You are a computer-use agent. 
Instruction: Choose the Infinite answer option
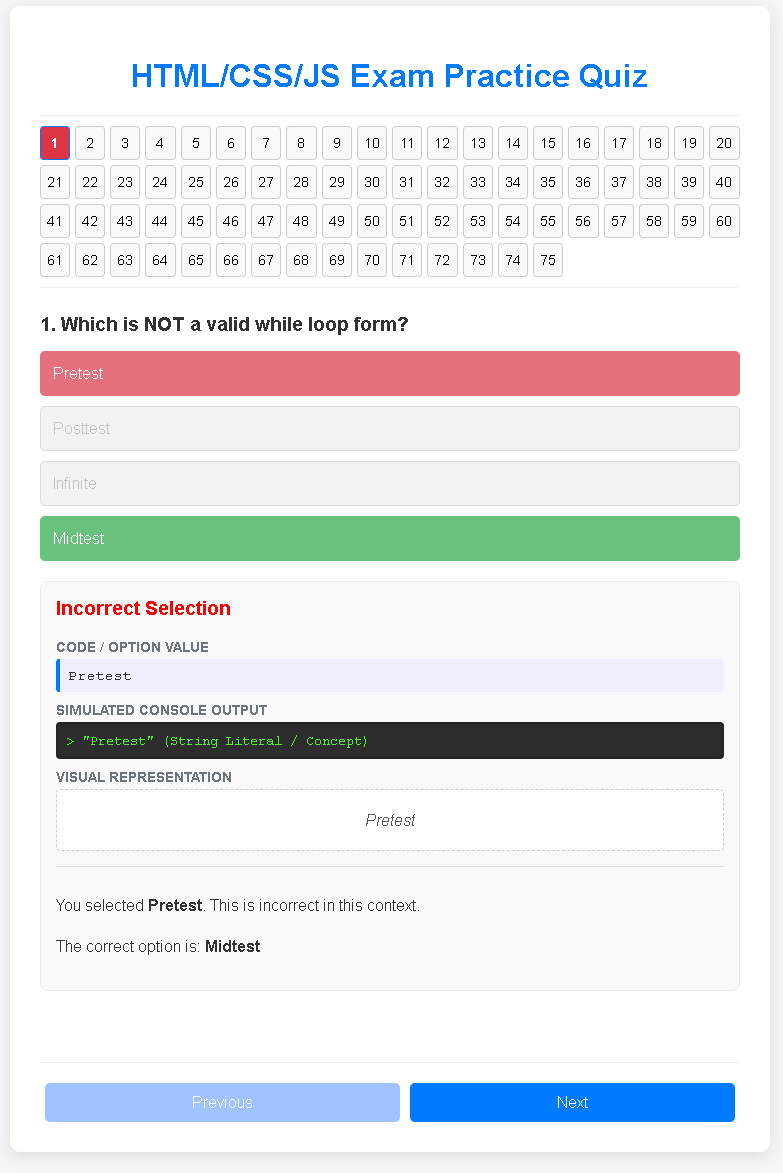(x=389, y=483)
